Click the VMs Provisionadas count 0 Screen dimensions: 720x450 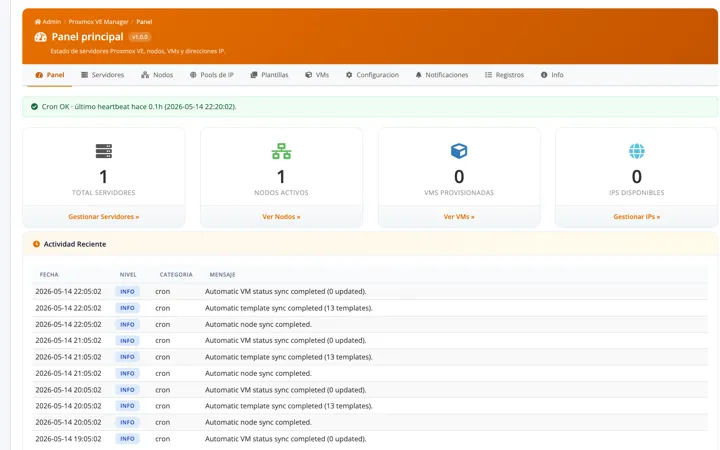(459, 177)
